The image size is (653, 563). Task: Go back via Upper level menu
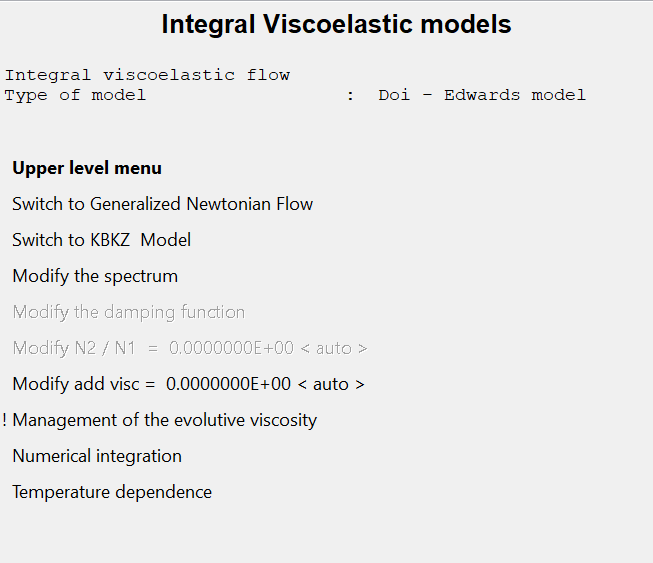[x=87, y=168]
